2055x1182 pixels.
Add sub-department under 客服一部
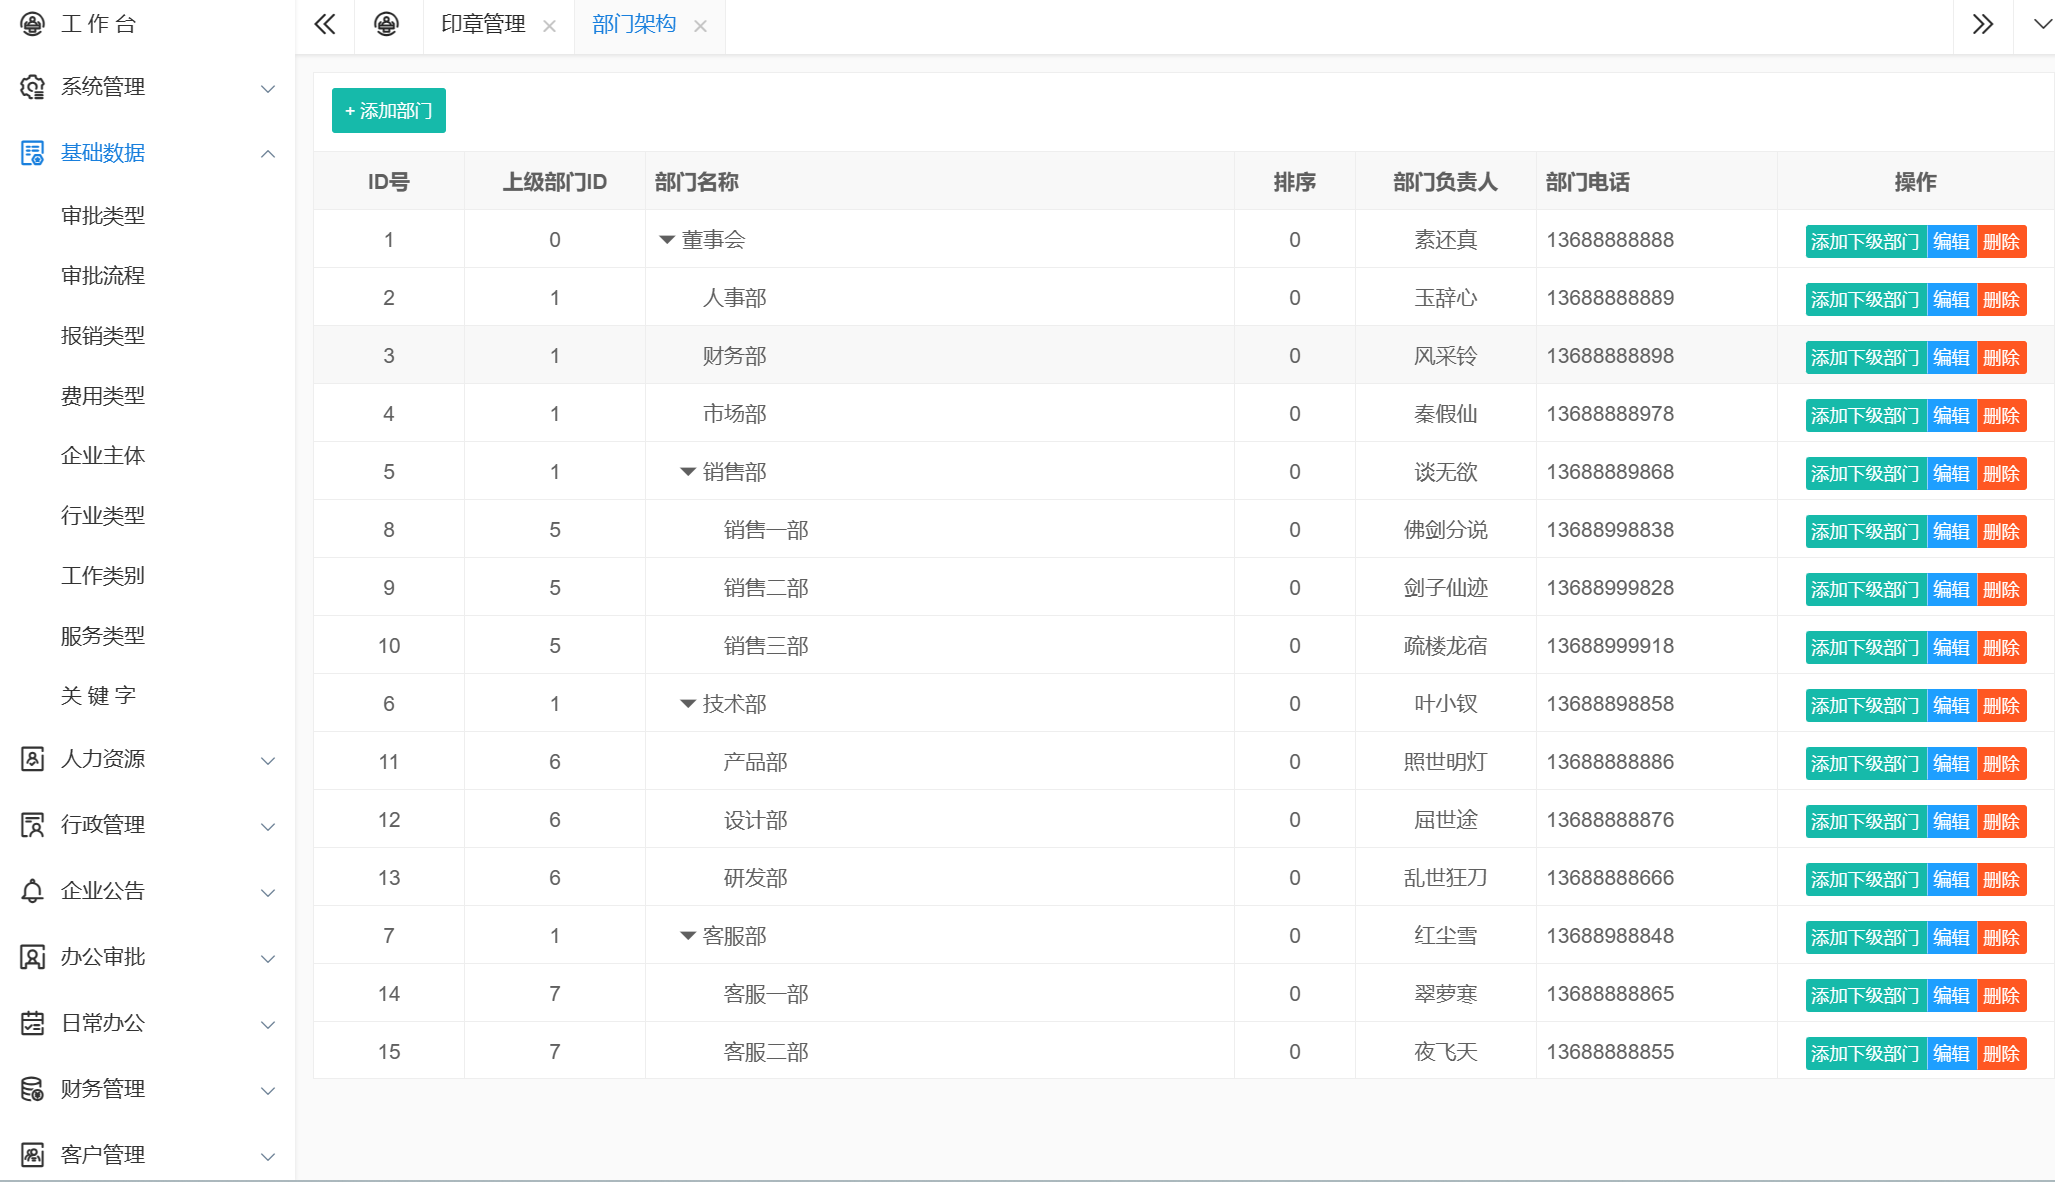tap(1865, 996)
